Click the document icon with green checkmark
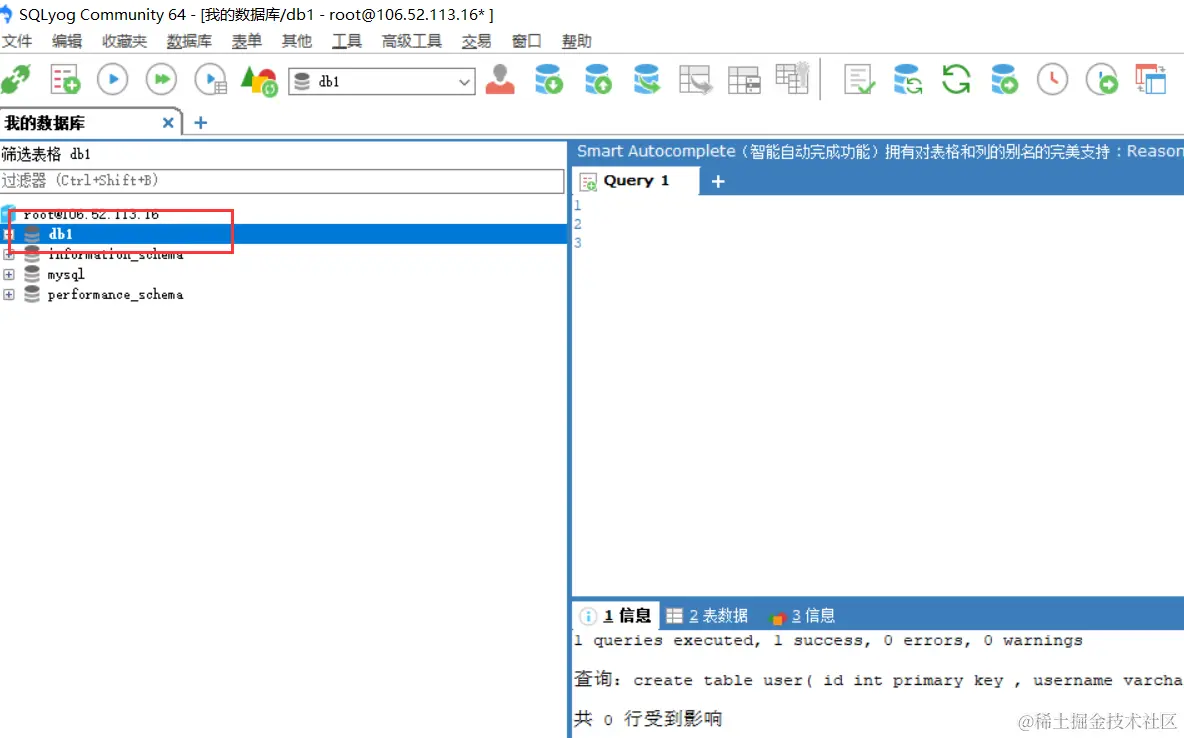Screen dimensions: 1184x738 point(859,79)
